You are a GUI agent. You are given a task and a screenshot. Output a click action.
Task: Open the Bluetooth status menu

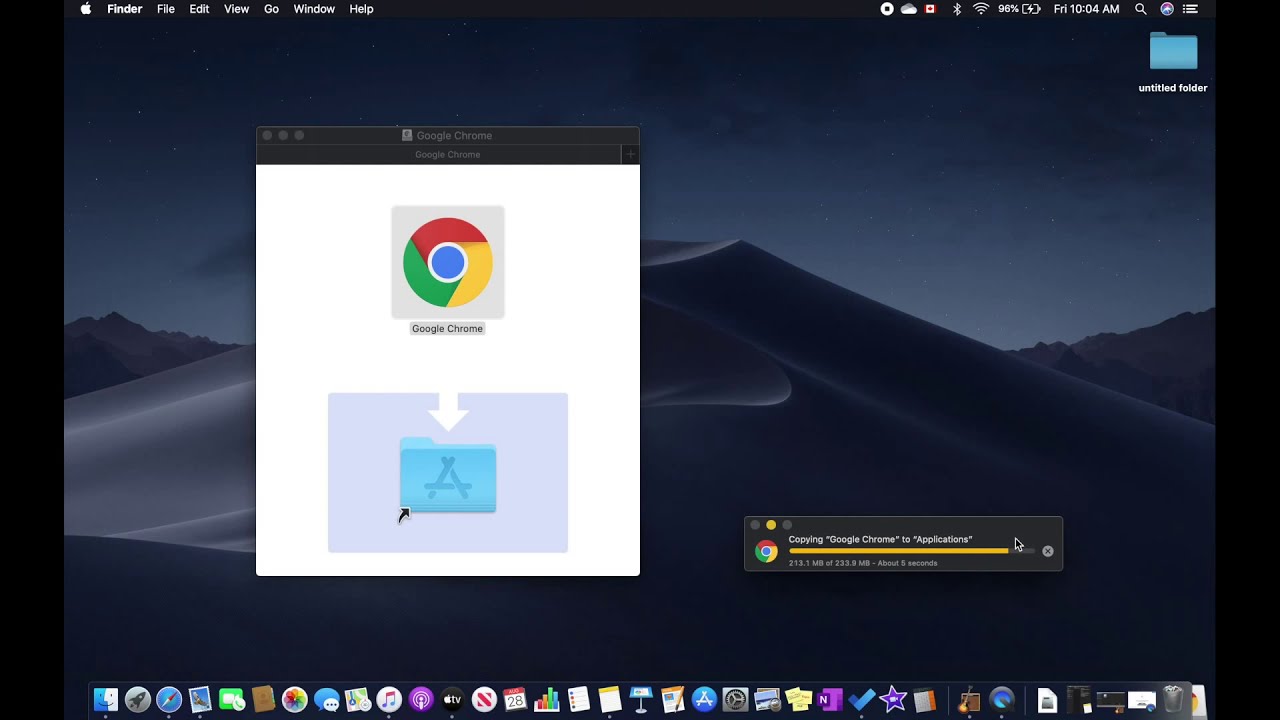(x=956, y=9)
